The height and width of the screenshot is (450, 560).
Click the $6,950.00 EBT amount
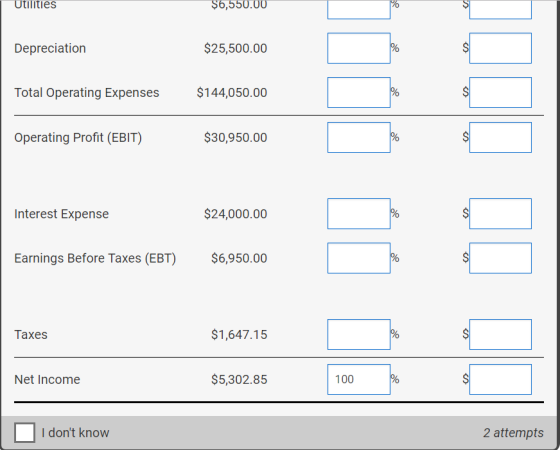coord(239,258)
